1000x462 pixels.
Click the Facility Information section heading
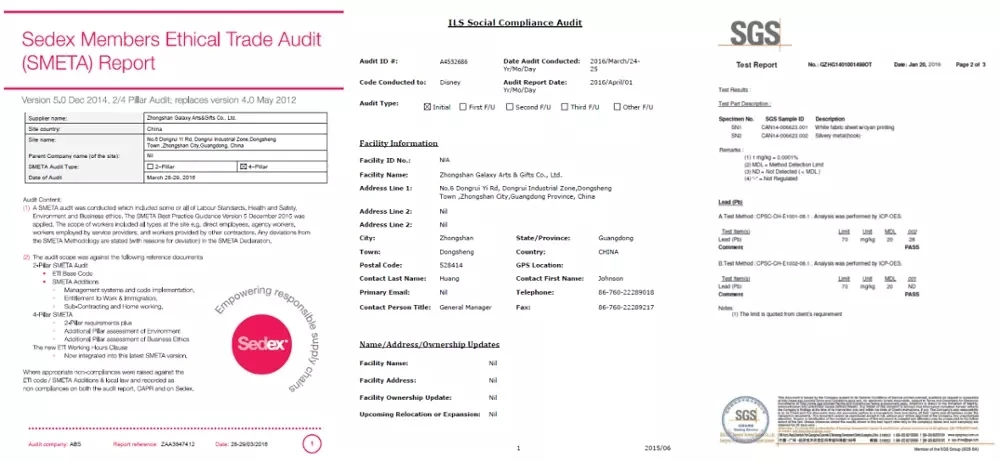pyautogui.click(x=399, y=143)
